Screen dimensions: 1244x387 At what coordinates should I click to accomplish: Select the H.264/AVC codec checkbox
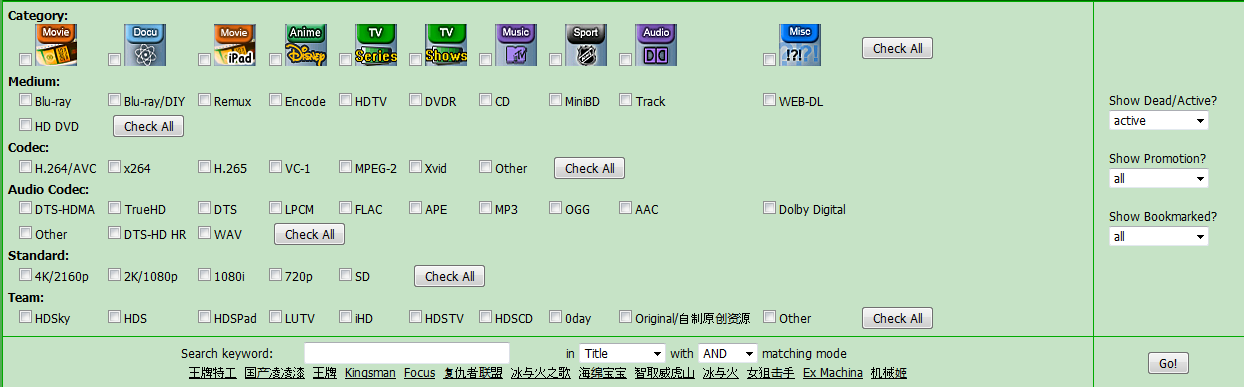tap(25, 167)
